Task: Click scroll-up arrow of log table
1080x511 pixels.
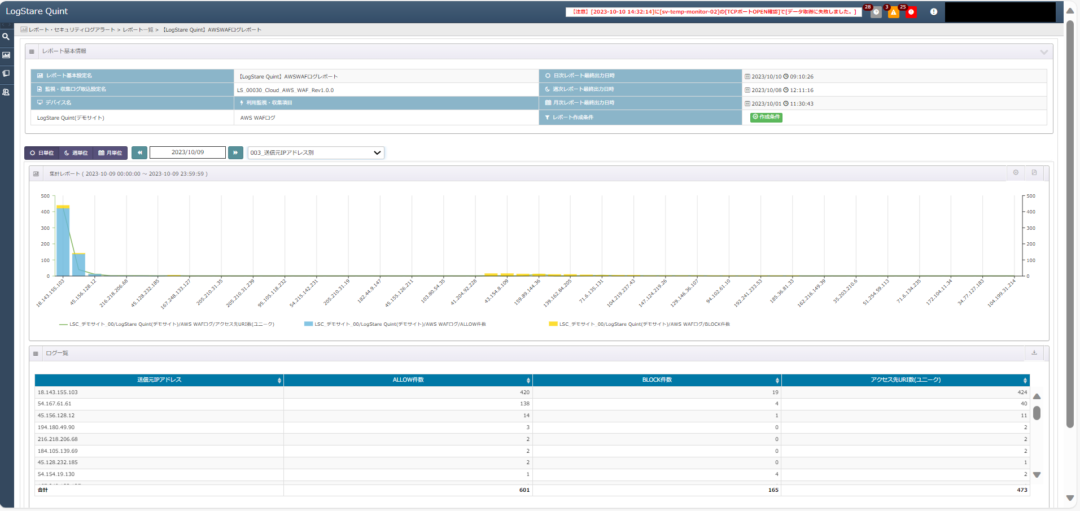Action: click(1037, 396)
